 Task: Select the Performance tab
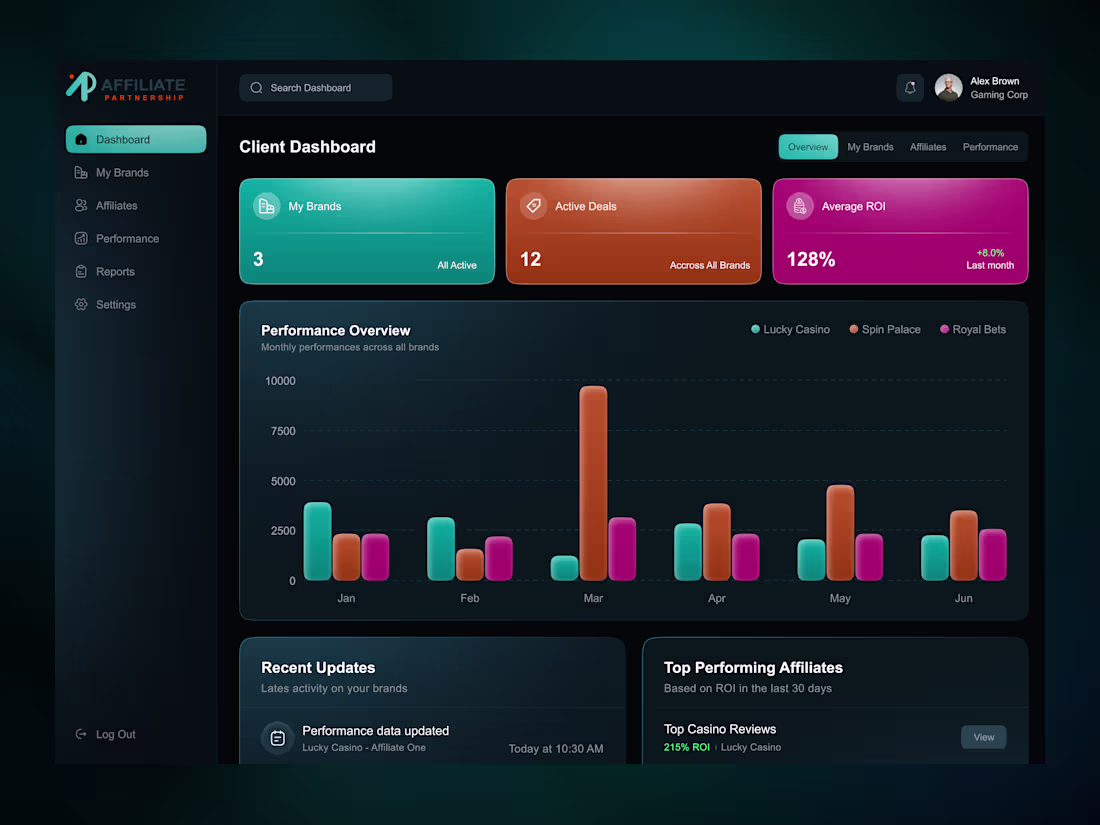pos(990,146)
